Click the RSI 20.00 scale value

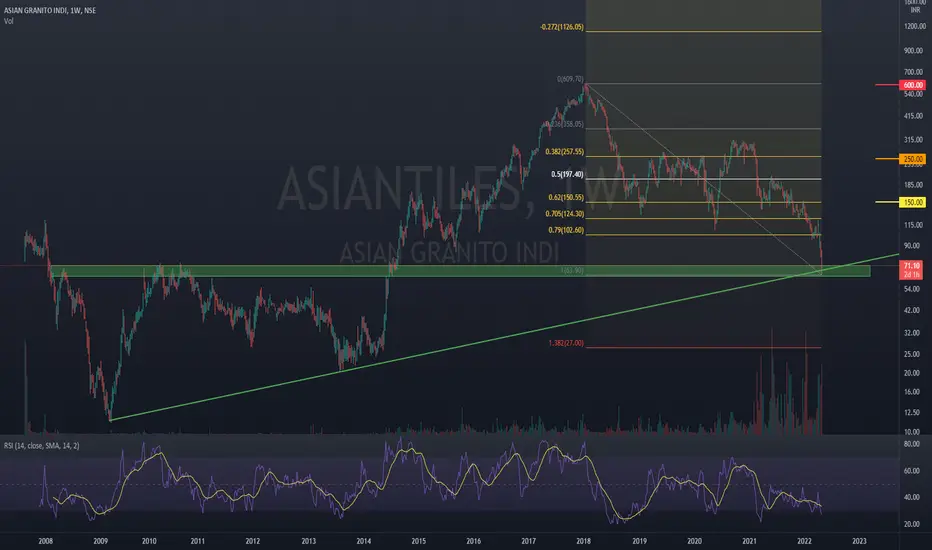pyautogui.click(x=912, y=524)
